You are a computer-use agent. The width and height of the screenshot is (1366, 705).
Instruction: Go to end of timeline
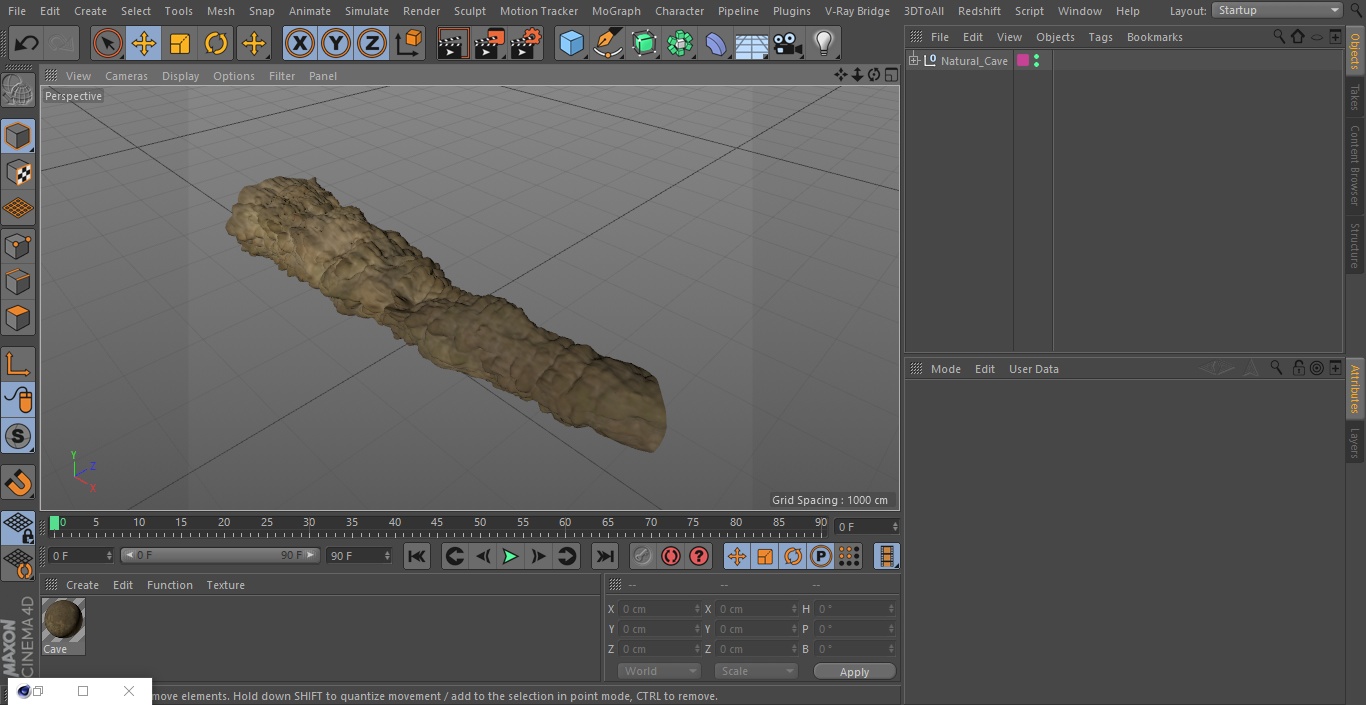tap(605, 556)
